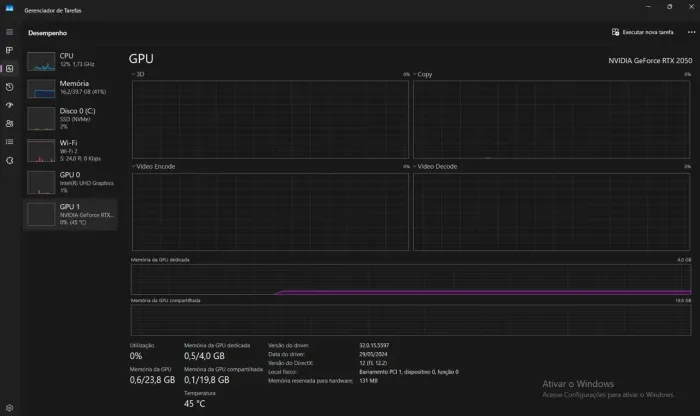Open the Services page icon
This screenshot has height=416, width=700.
[9, 160]
